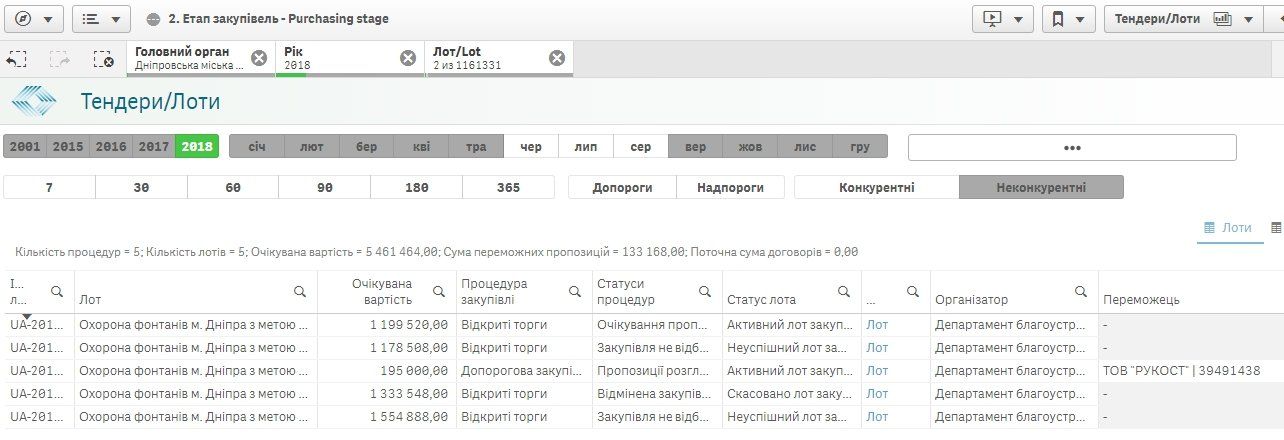Image resolution: width=1284 pixels, height=440 pixels.
Task: Choose the 90 days period
Action: pos(324,187)
